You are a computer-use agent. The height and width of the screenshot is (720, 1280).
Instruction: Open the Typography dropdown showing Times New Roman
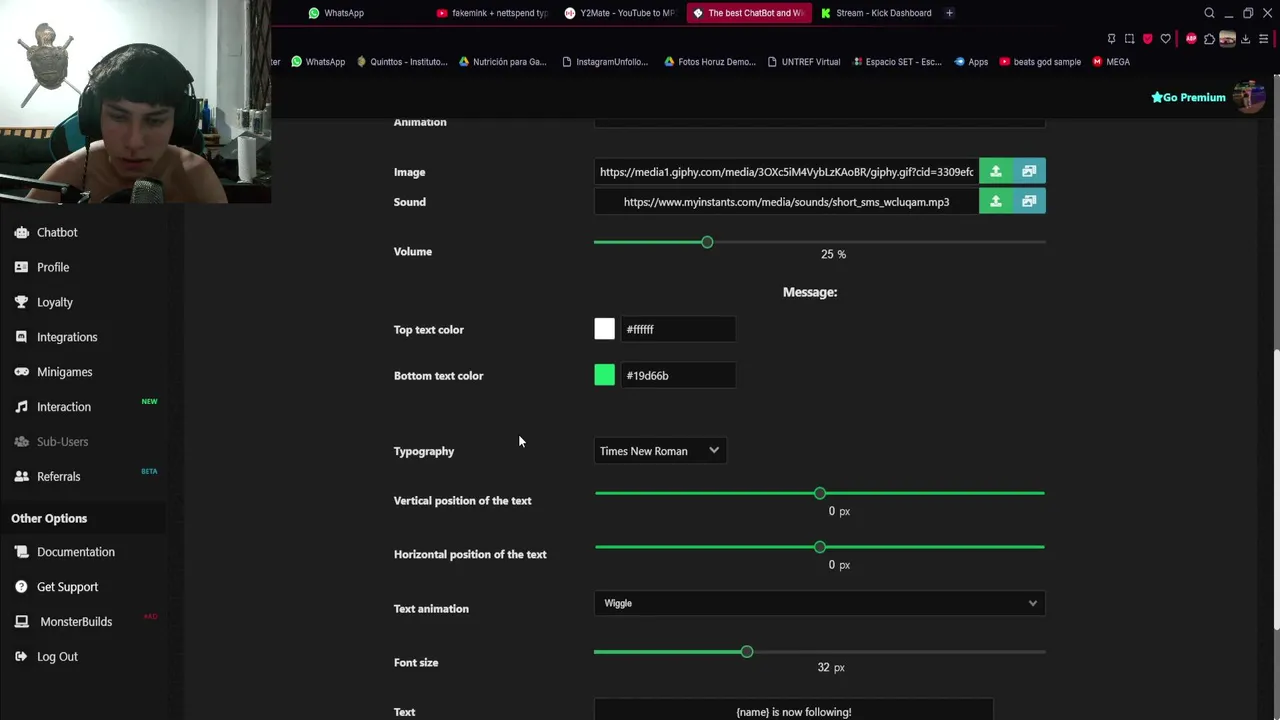click(659, 451)
